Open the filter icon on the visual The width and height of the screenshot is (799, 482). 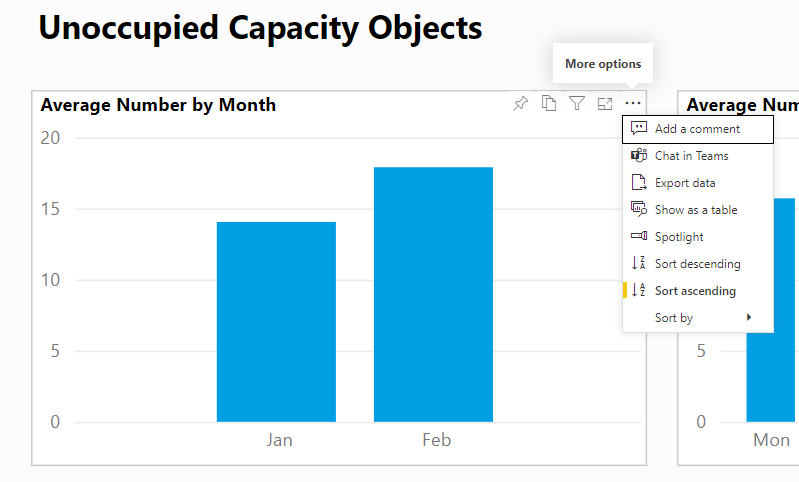tap(577, 104)
